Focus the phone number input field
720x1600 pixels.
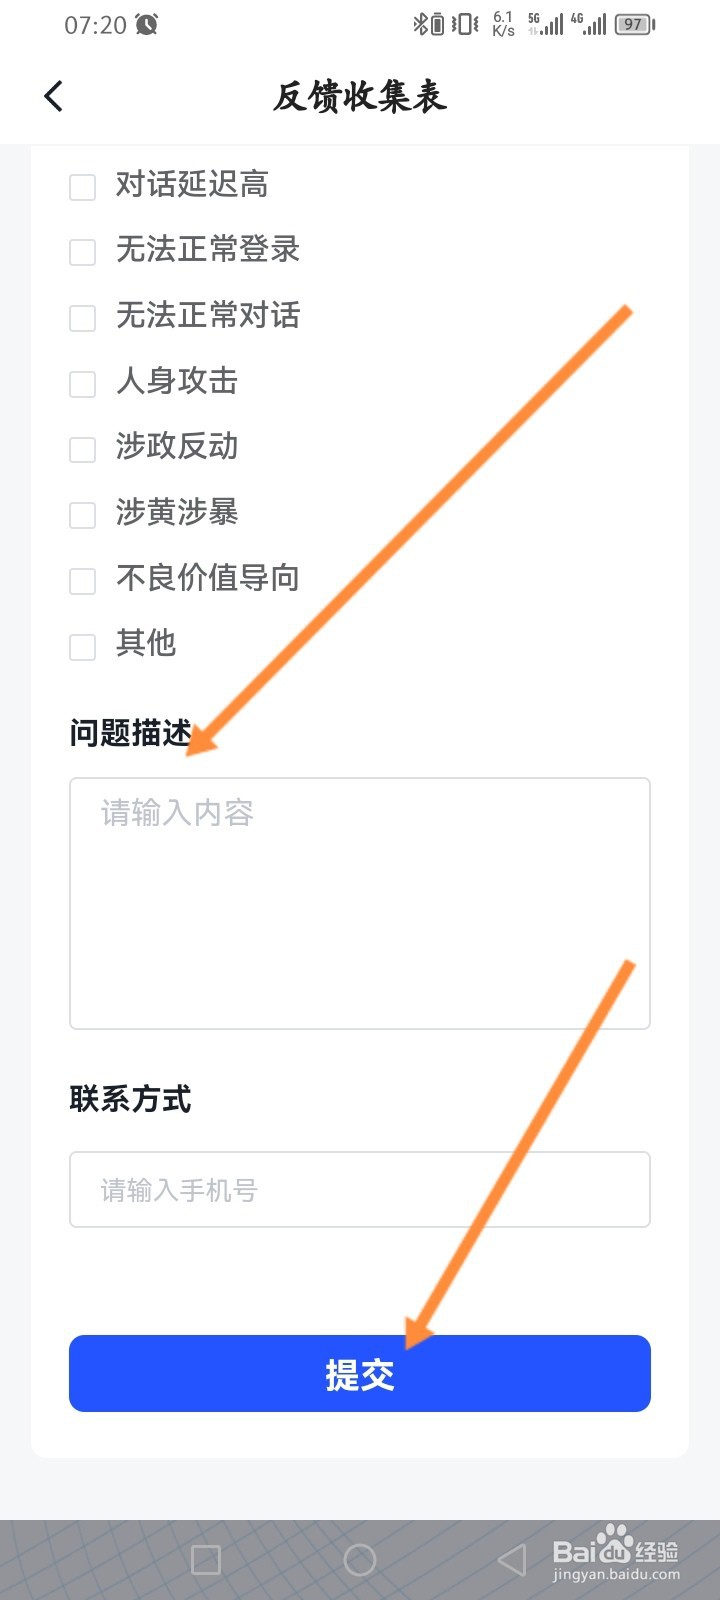tap(360, 1189)
